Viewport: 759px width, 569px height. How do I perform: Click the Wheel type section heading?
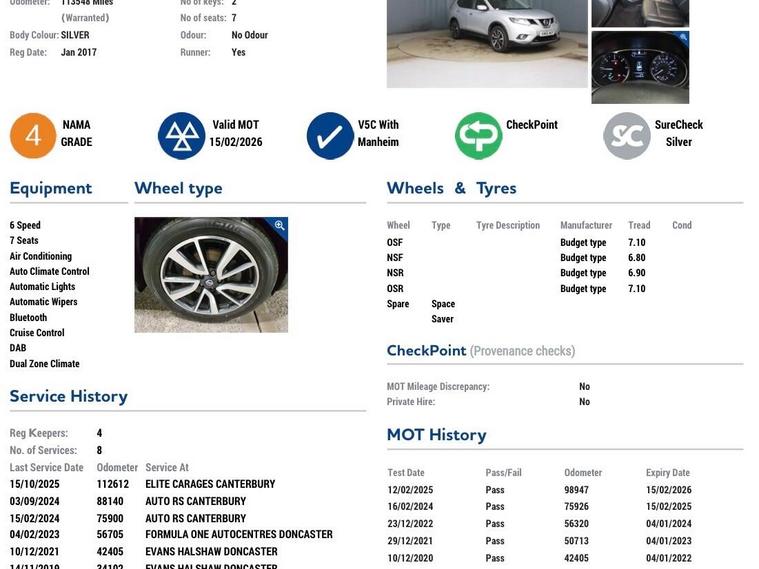coord(178,188)
